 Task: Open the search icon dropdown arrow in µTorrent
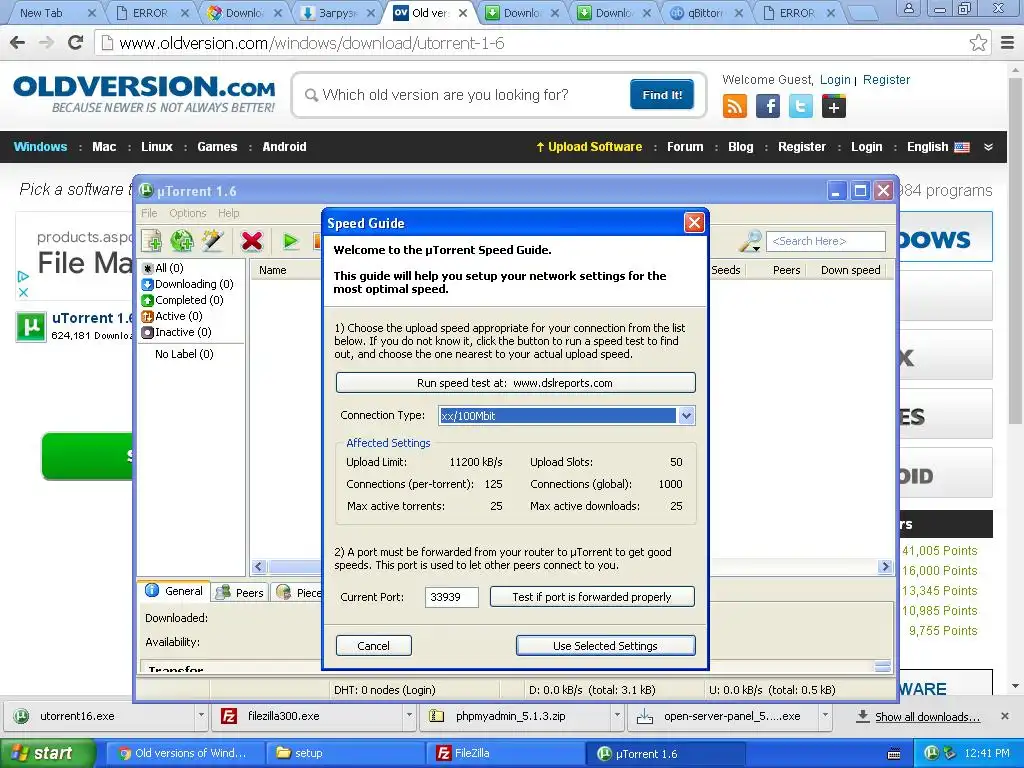tap(756, 249)
